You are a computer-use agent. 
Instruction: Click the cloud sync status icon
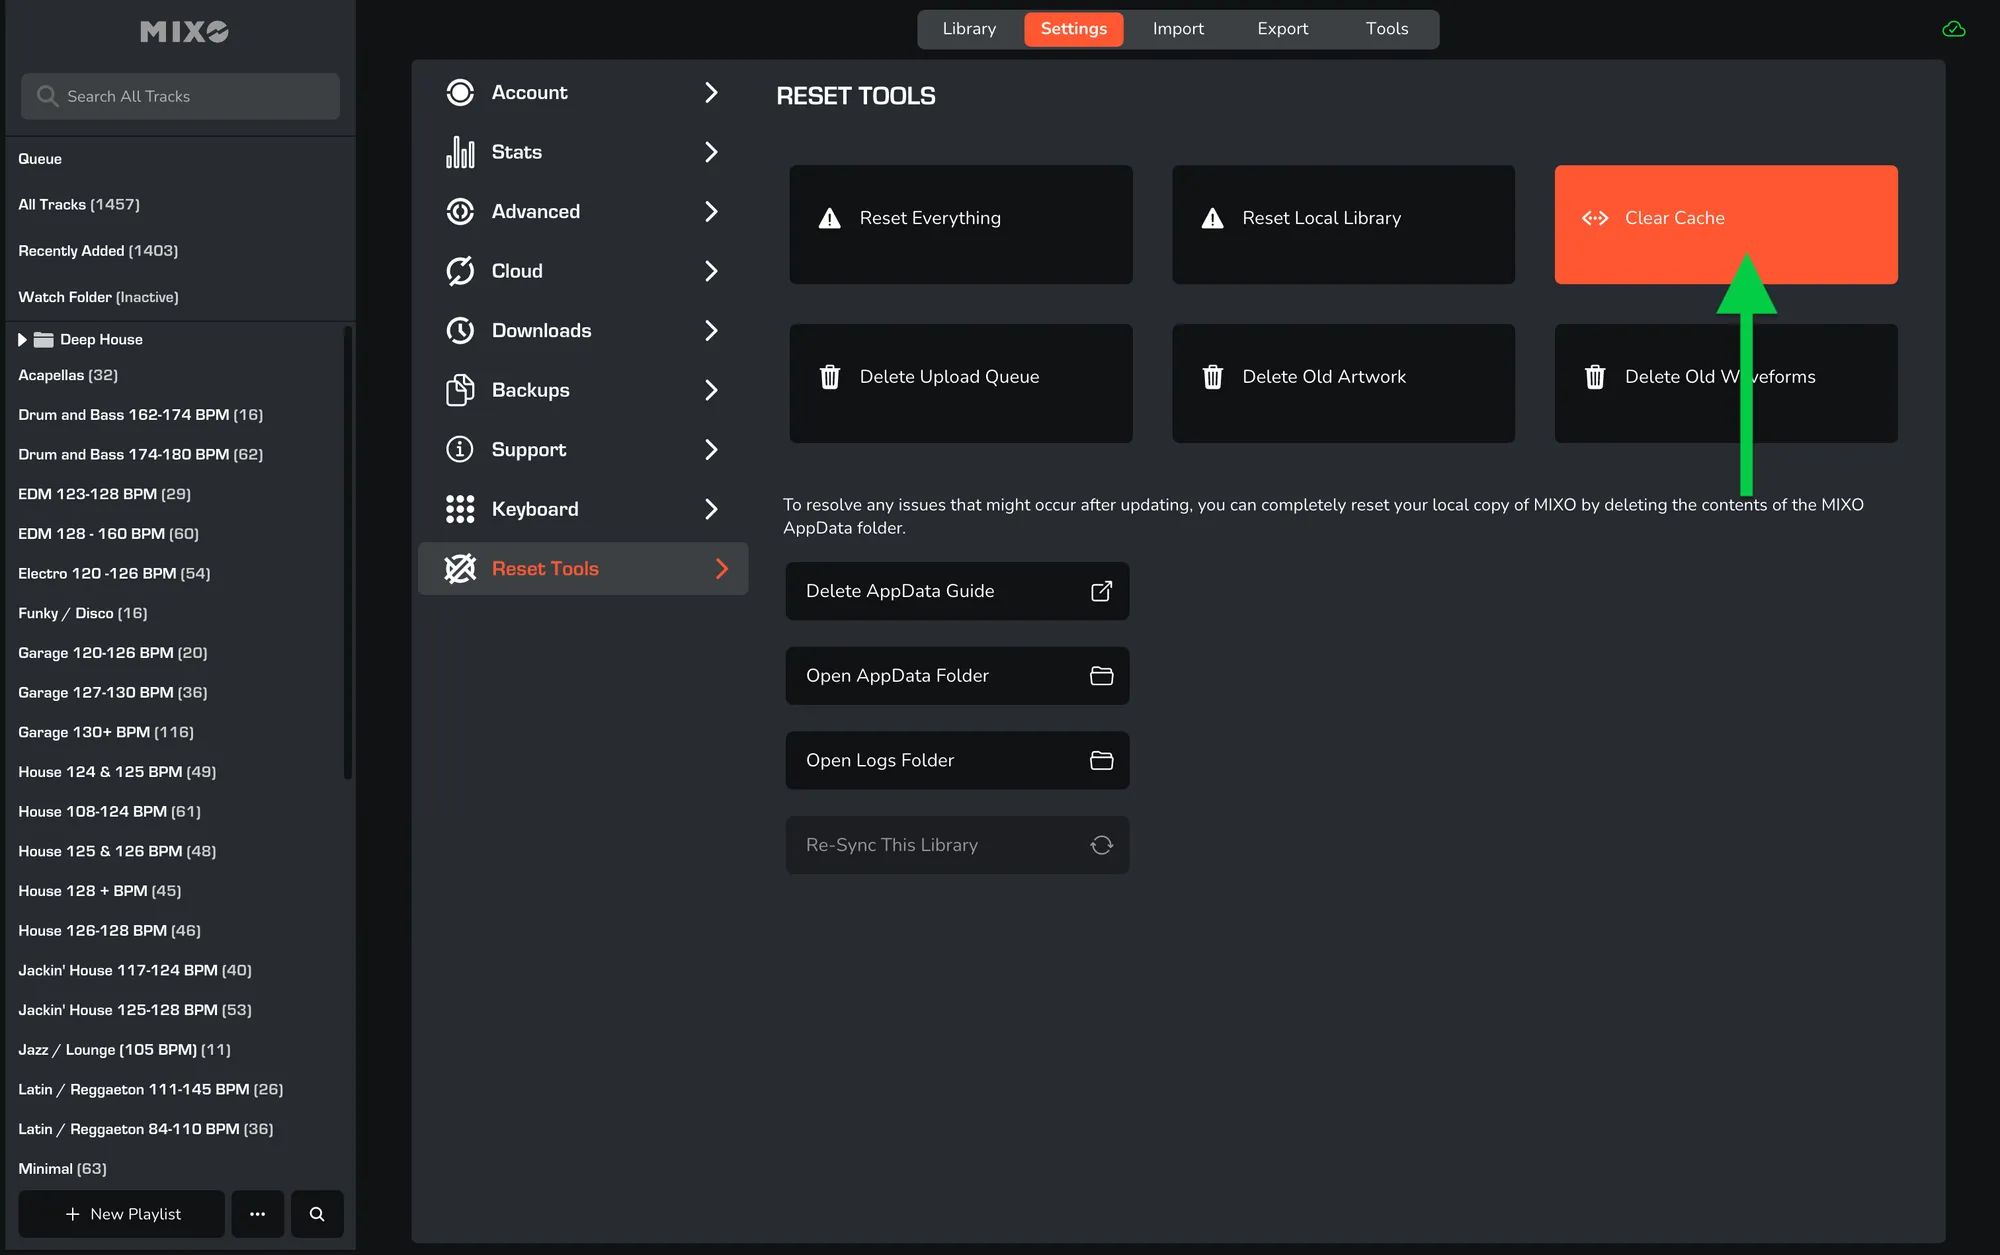(1953, 29)
